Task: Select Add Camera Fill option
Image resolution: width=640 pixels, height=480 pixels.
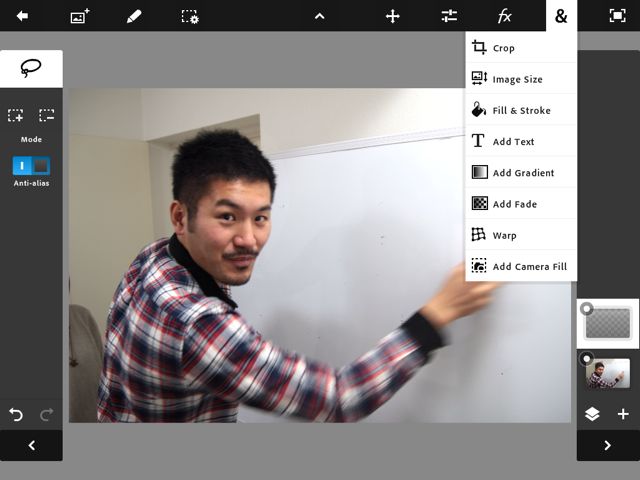Action: tap(521, 266)
